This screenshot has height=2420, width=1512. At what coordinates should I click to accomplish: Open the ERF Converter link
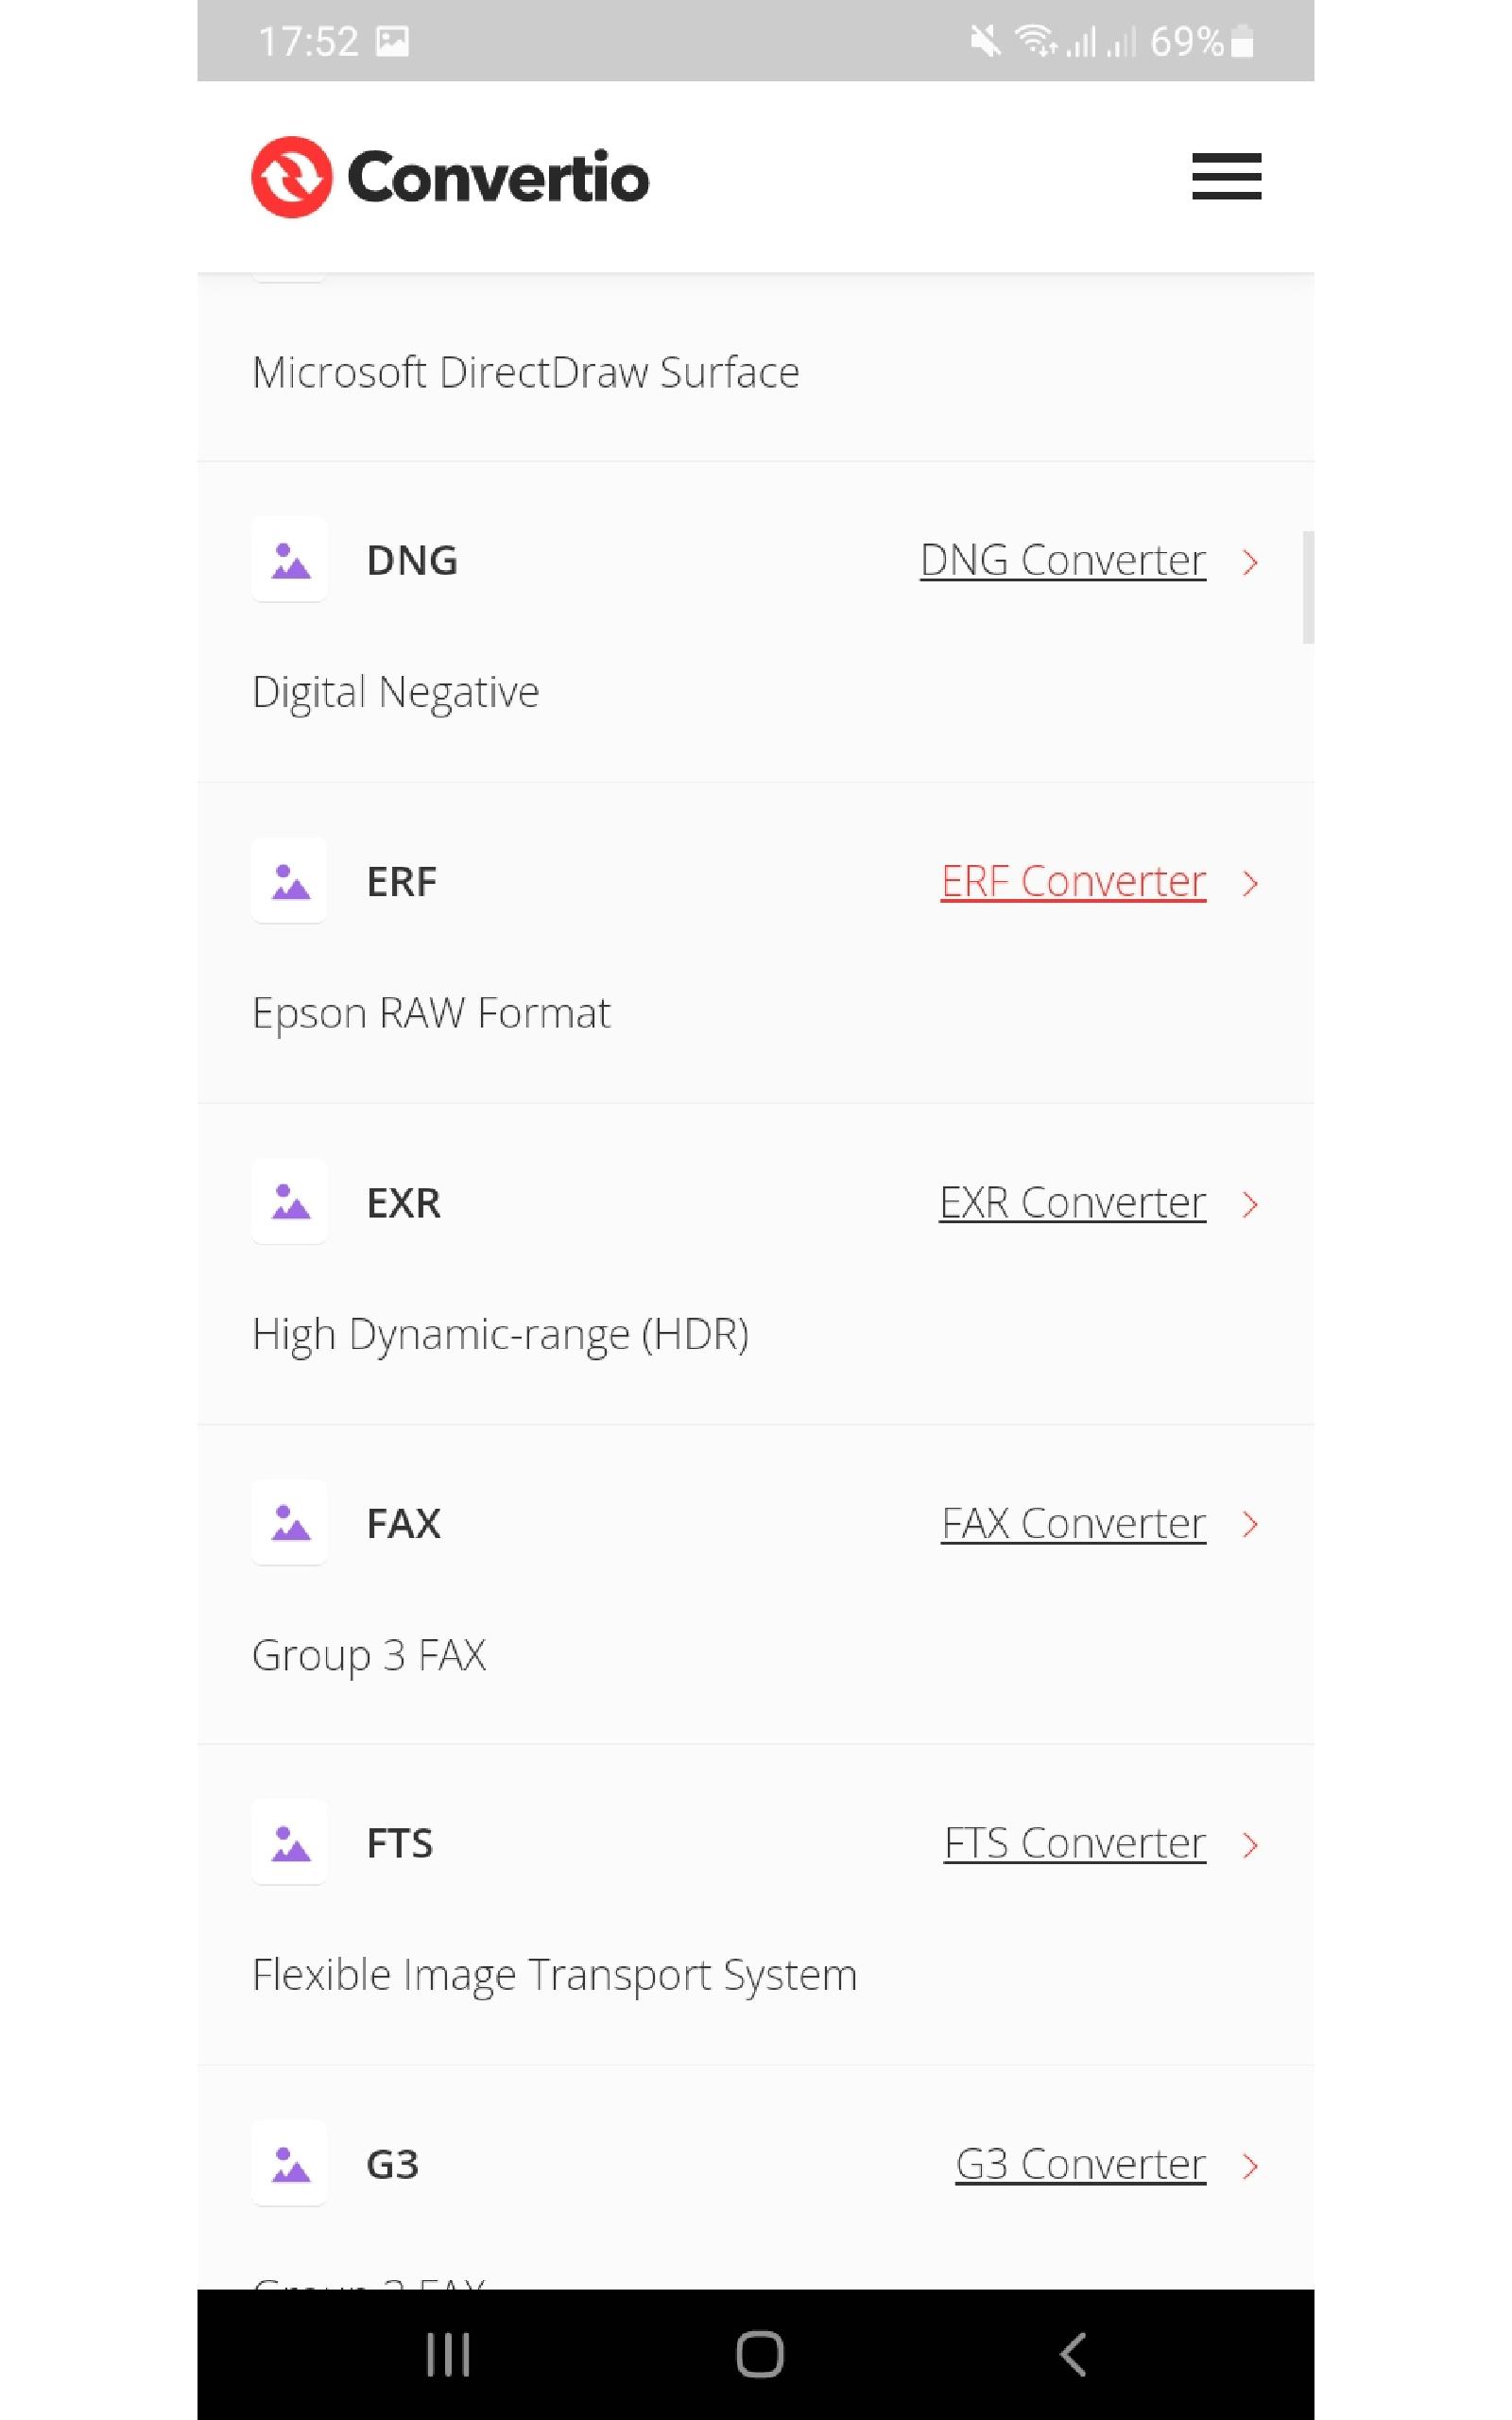(1072, 882)
